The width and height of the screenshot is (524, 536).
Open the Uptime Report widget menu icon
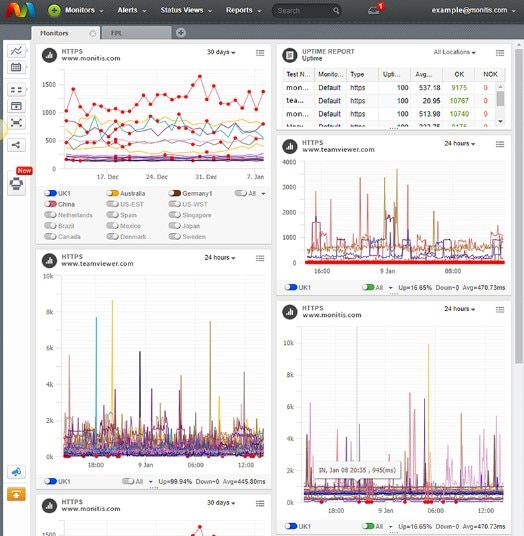[x=500, y=53]
